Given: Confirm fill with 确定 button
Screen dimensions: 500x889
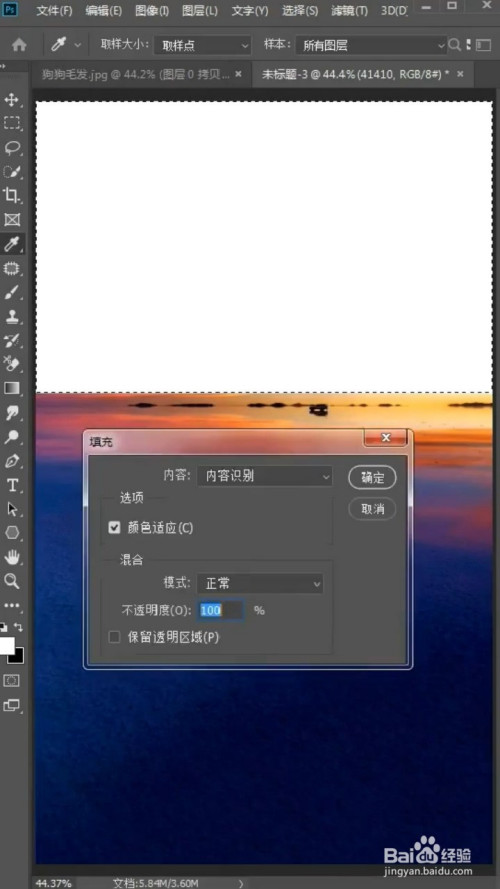Looking at the screenshot, I should coord(372,477).
